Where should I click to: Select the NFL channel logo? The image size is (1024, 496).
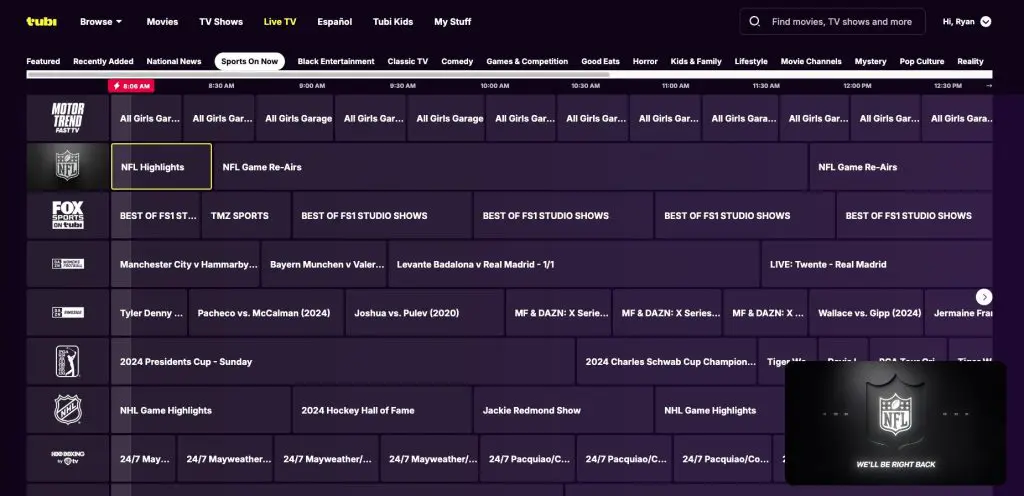tap(68, 166)
